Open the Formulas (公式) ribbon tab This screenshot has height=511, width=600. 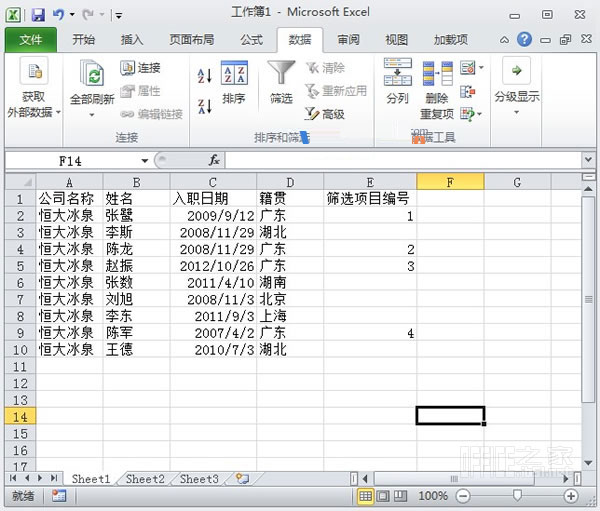[x=251, y=40]
